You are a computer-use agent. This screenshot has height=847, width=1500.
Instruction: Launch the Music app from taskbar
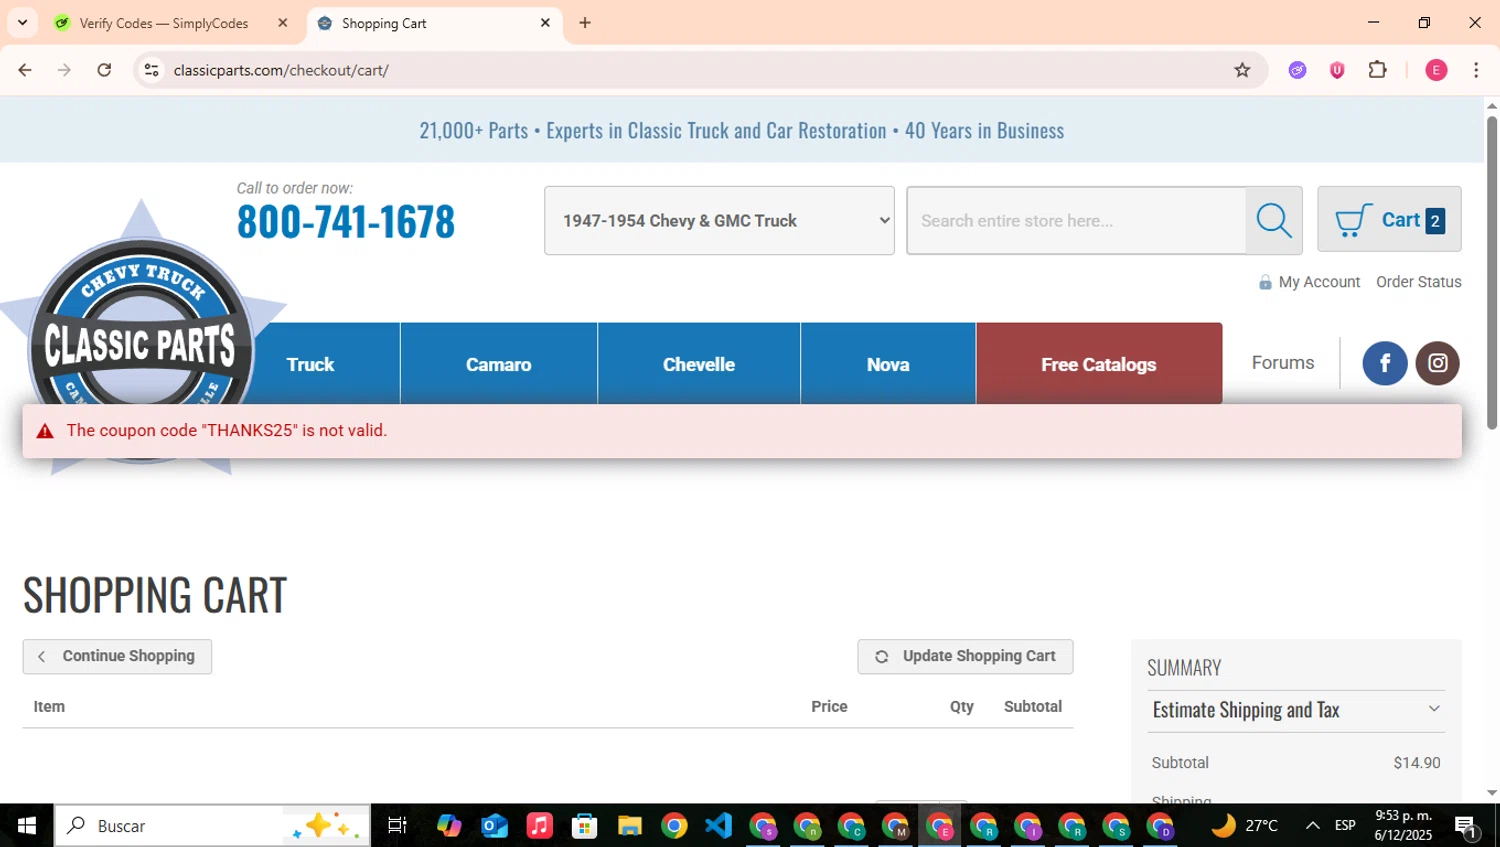[539, 825]
